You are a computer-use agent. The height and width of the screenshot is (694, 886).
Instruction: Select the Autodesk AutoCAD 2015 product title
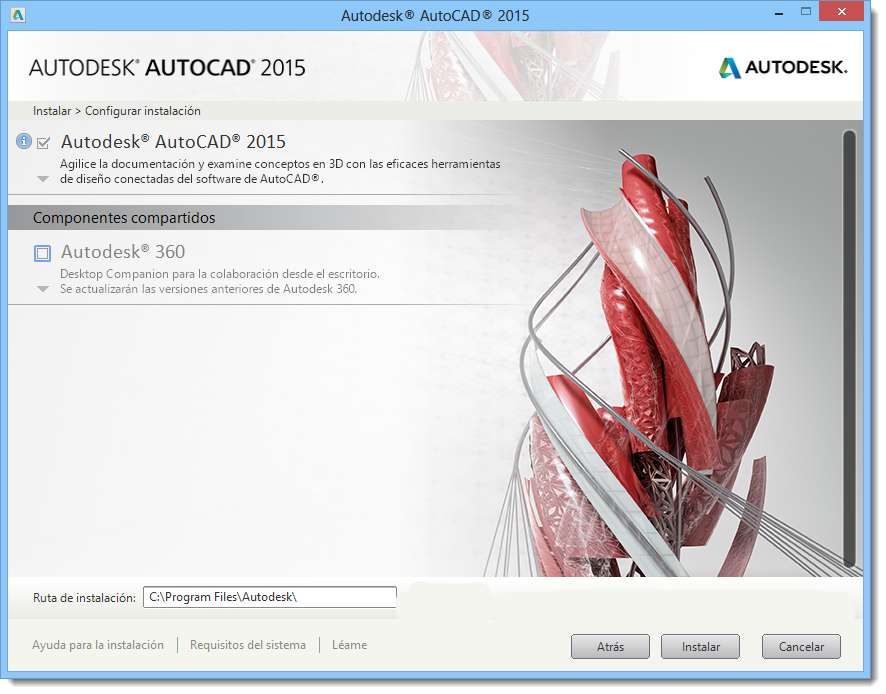tap(173, 142)
